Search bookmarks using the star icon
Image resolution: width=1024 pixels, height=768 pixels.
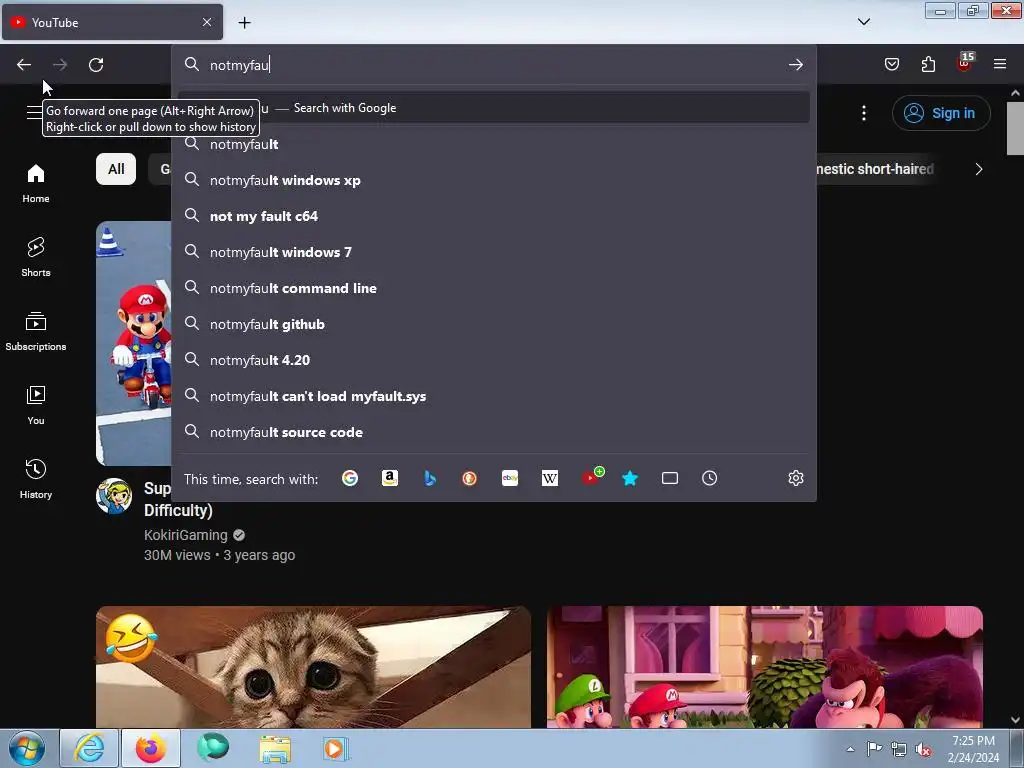click(630, 479)
